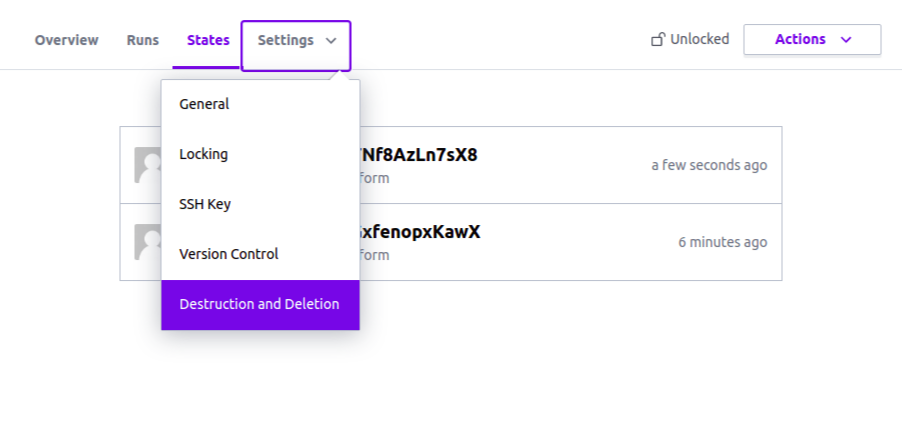This screenshot has height=435, width=902.
Task: Open state version ending xfenopxKawX
Action: (420, 232)
